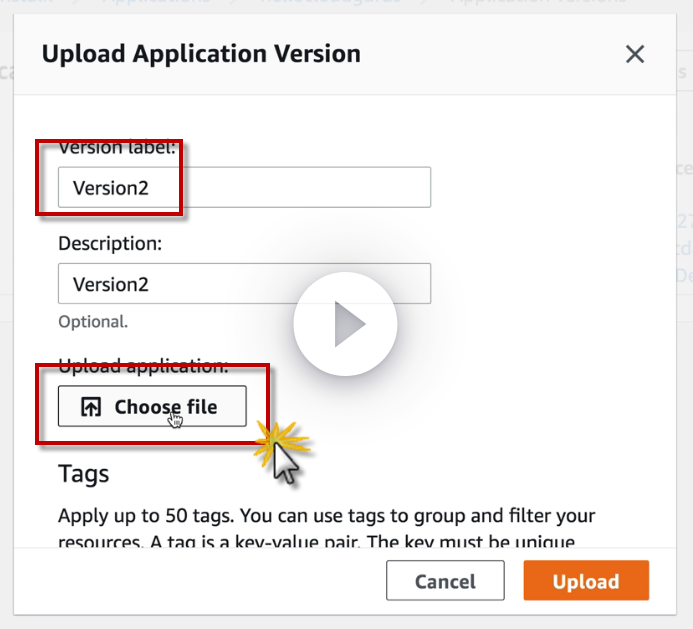
Task: Select the Tags section heading
Action: (x=84, y=472)
